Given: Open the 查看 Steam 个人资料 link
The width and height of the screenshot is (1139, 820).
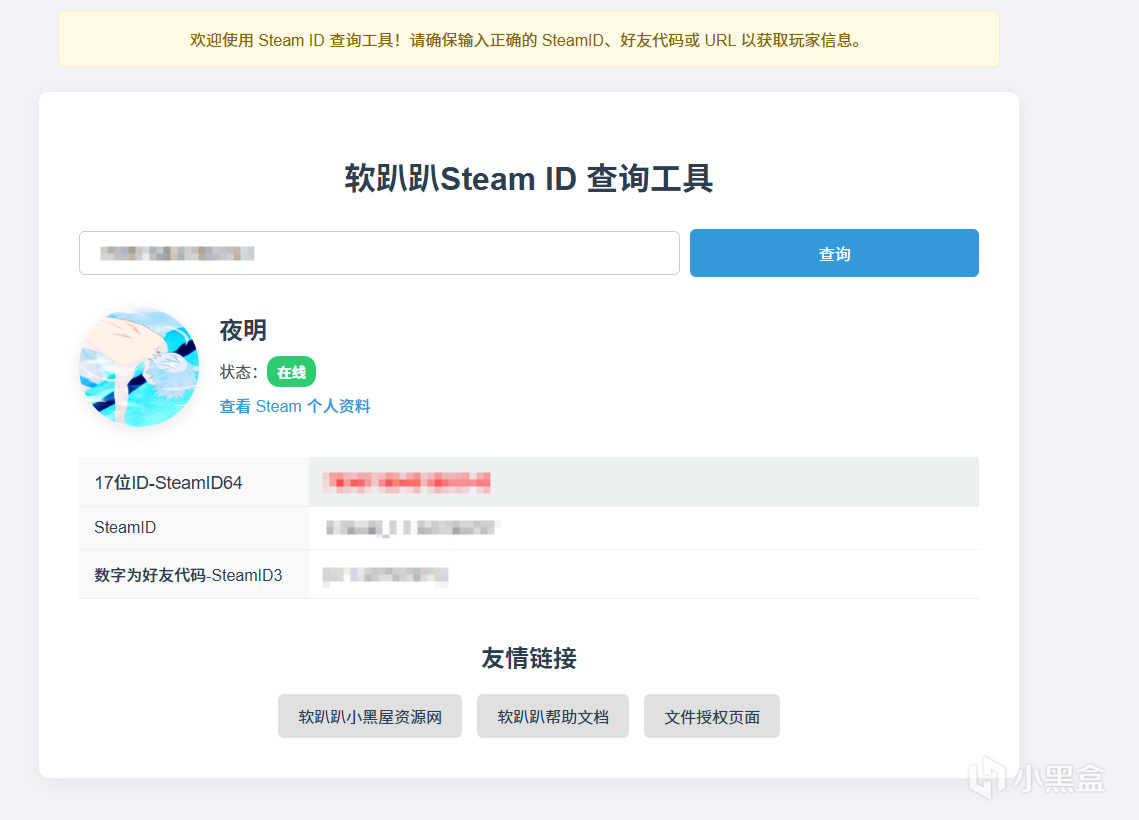Looking at the screenshot, I should pyautogui.click(x=295, y=406).
